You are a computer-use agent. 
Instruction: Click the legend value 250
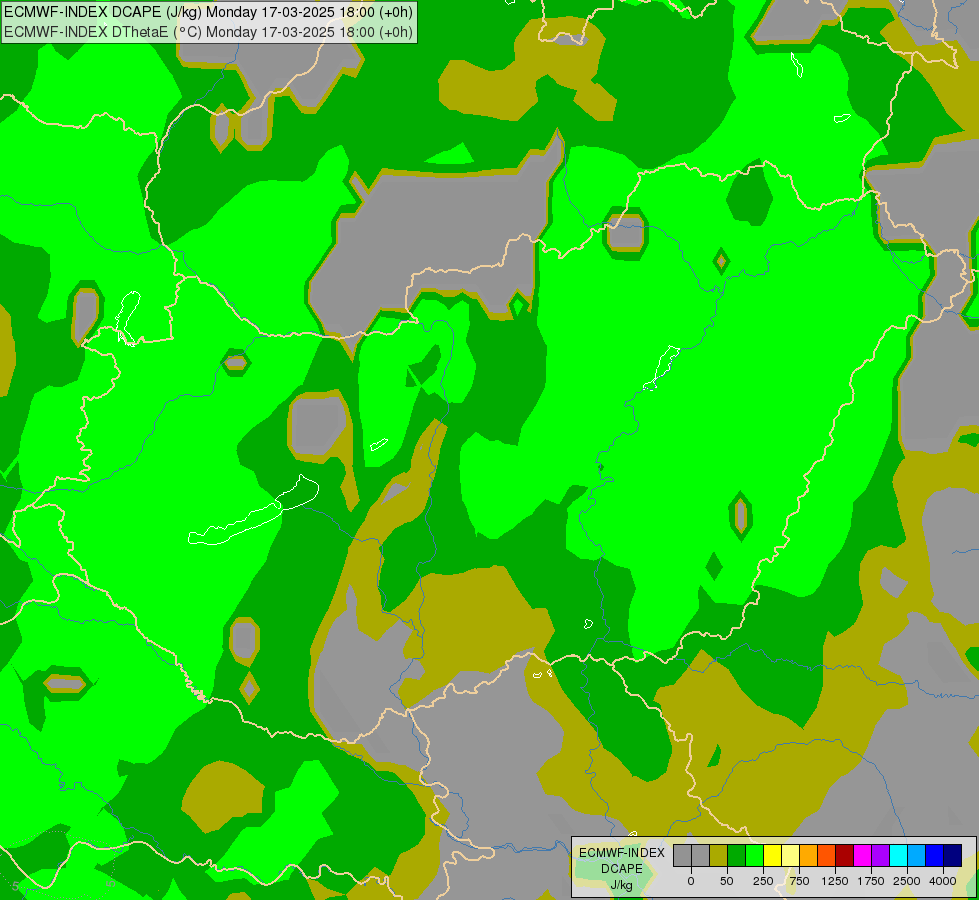pyautogui.click(x=763, y=881)
